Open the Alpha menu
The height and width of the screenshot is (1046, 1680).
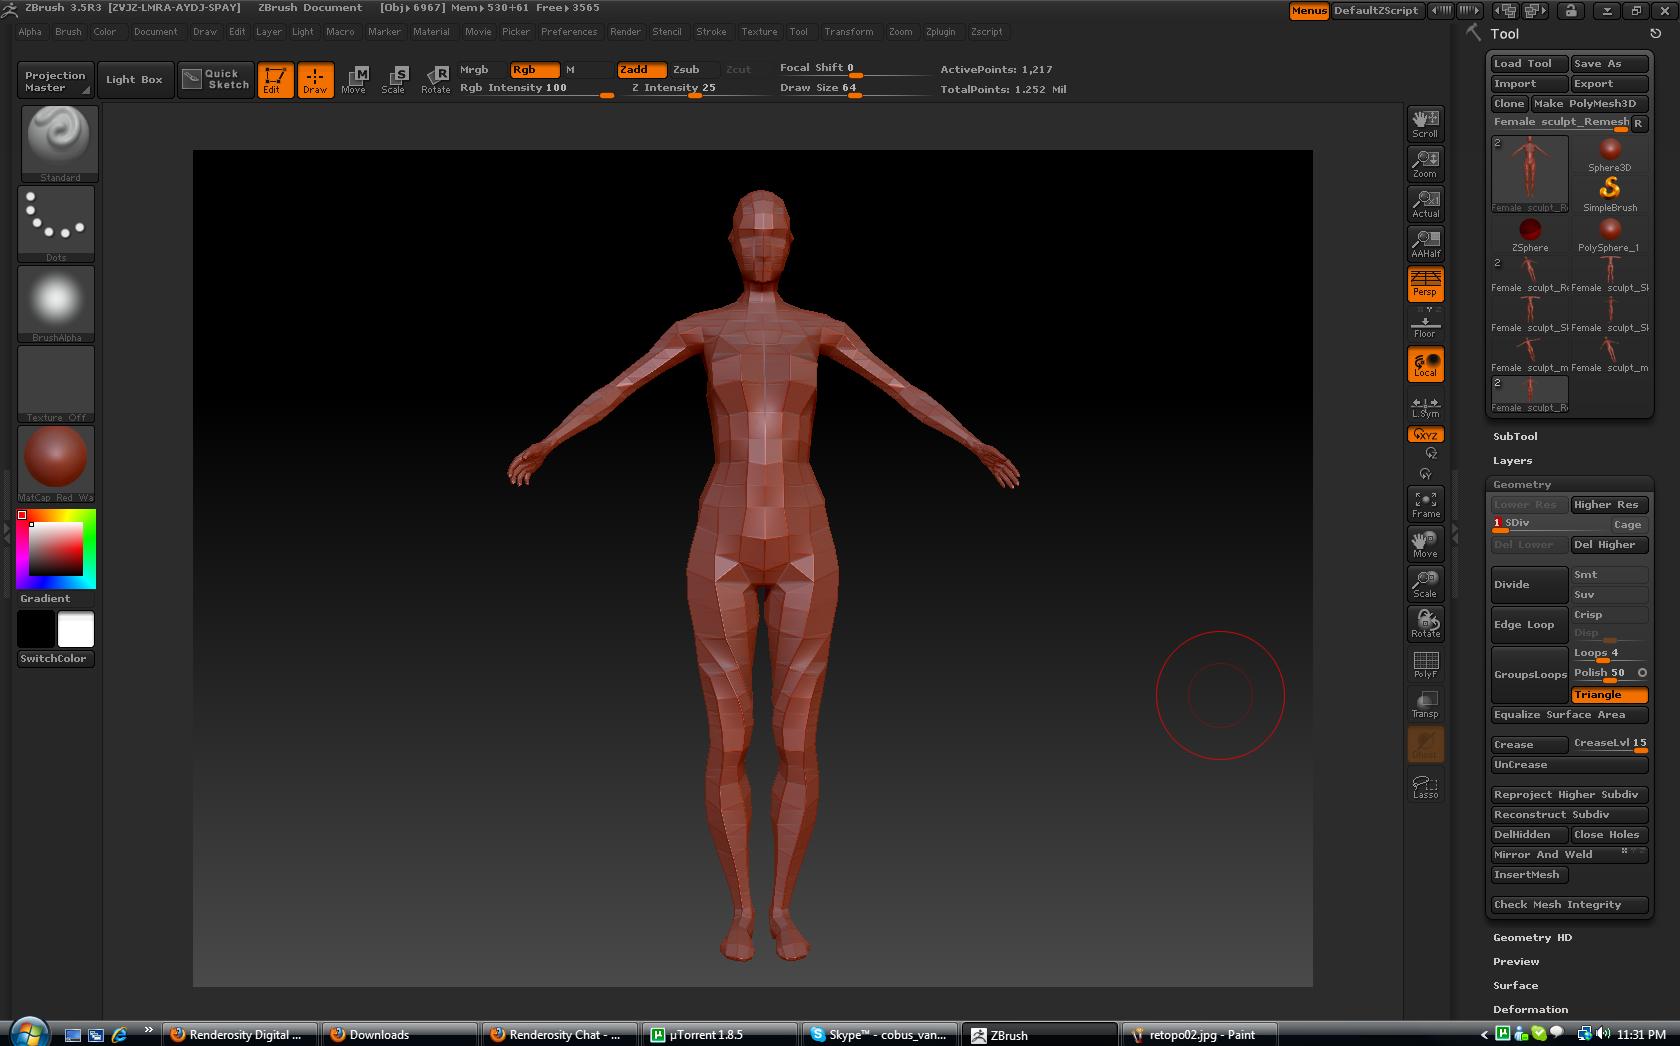click(30, 32)
